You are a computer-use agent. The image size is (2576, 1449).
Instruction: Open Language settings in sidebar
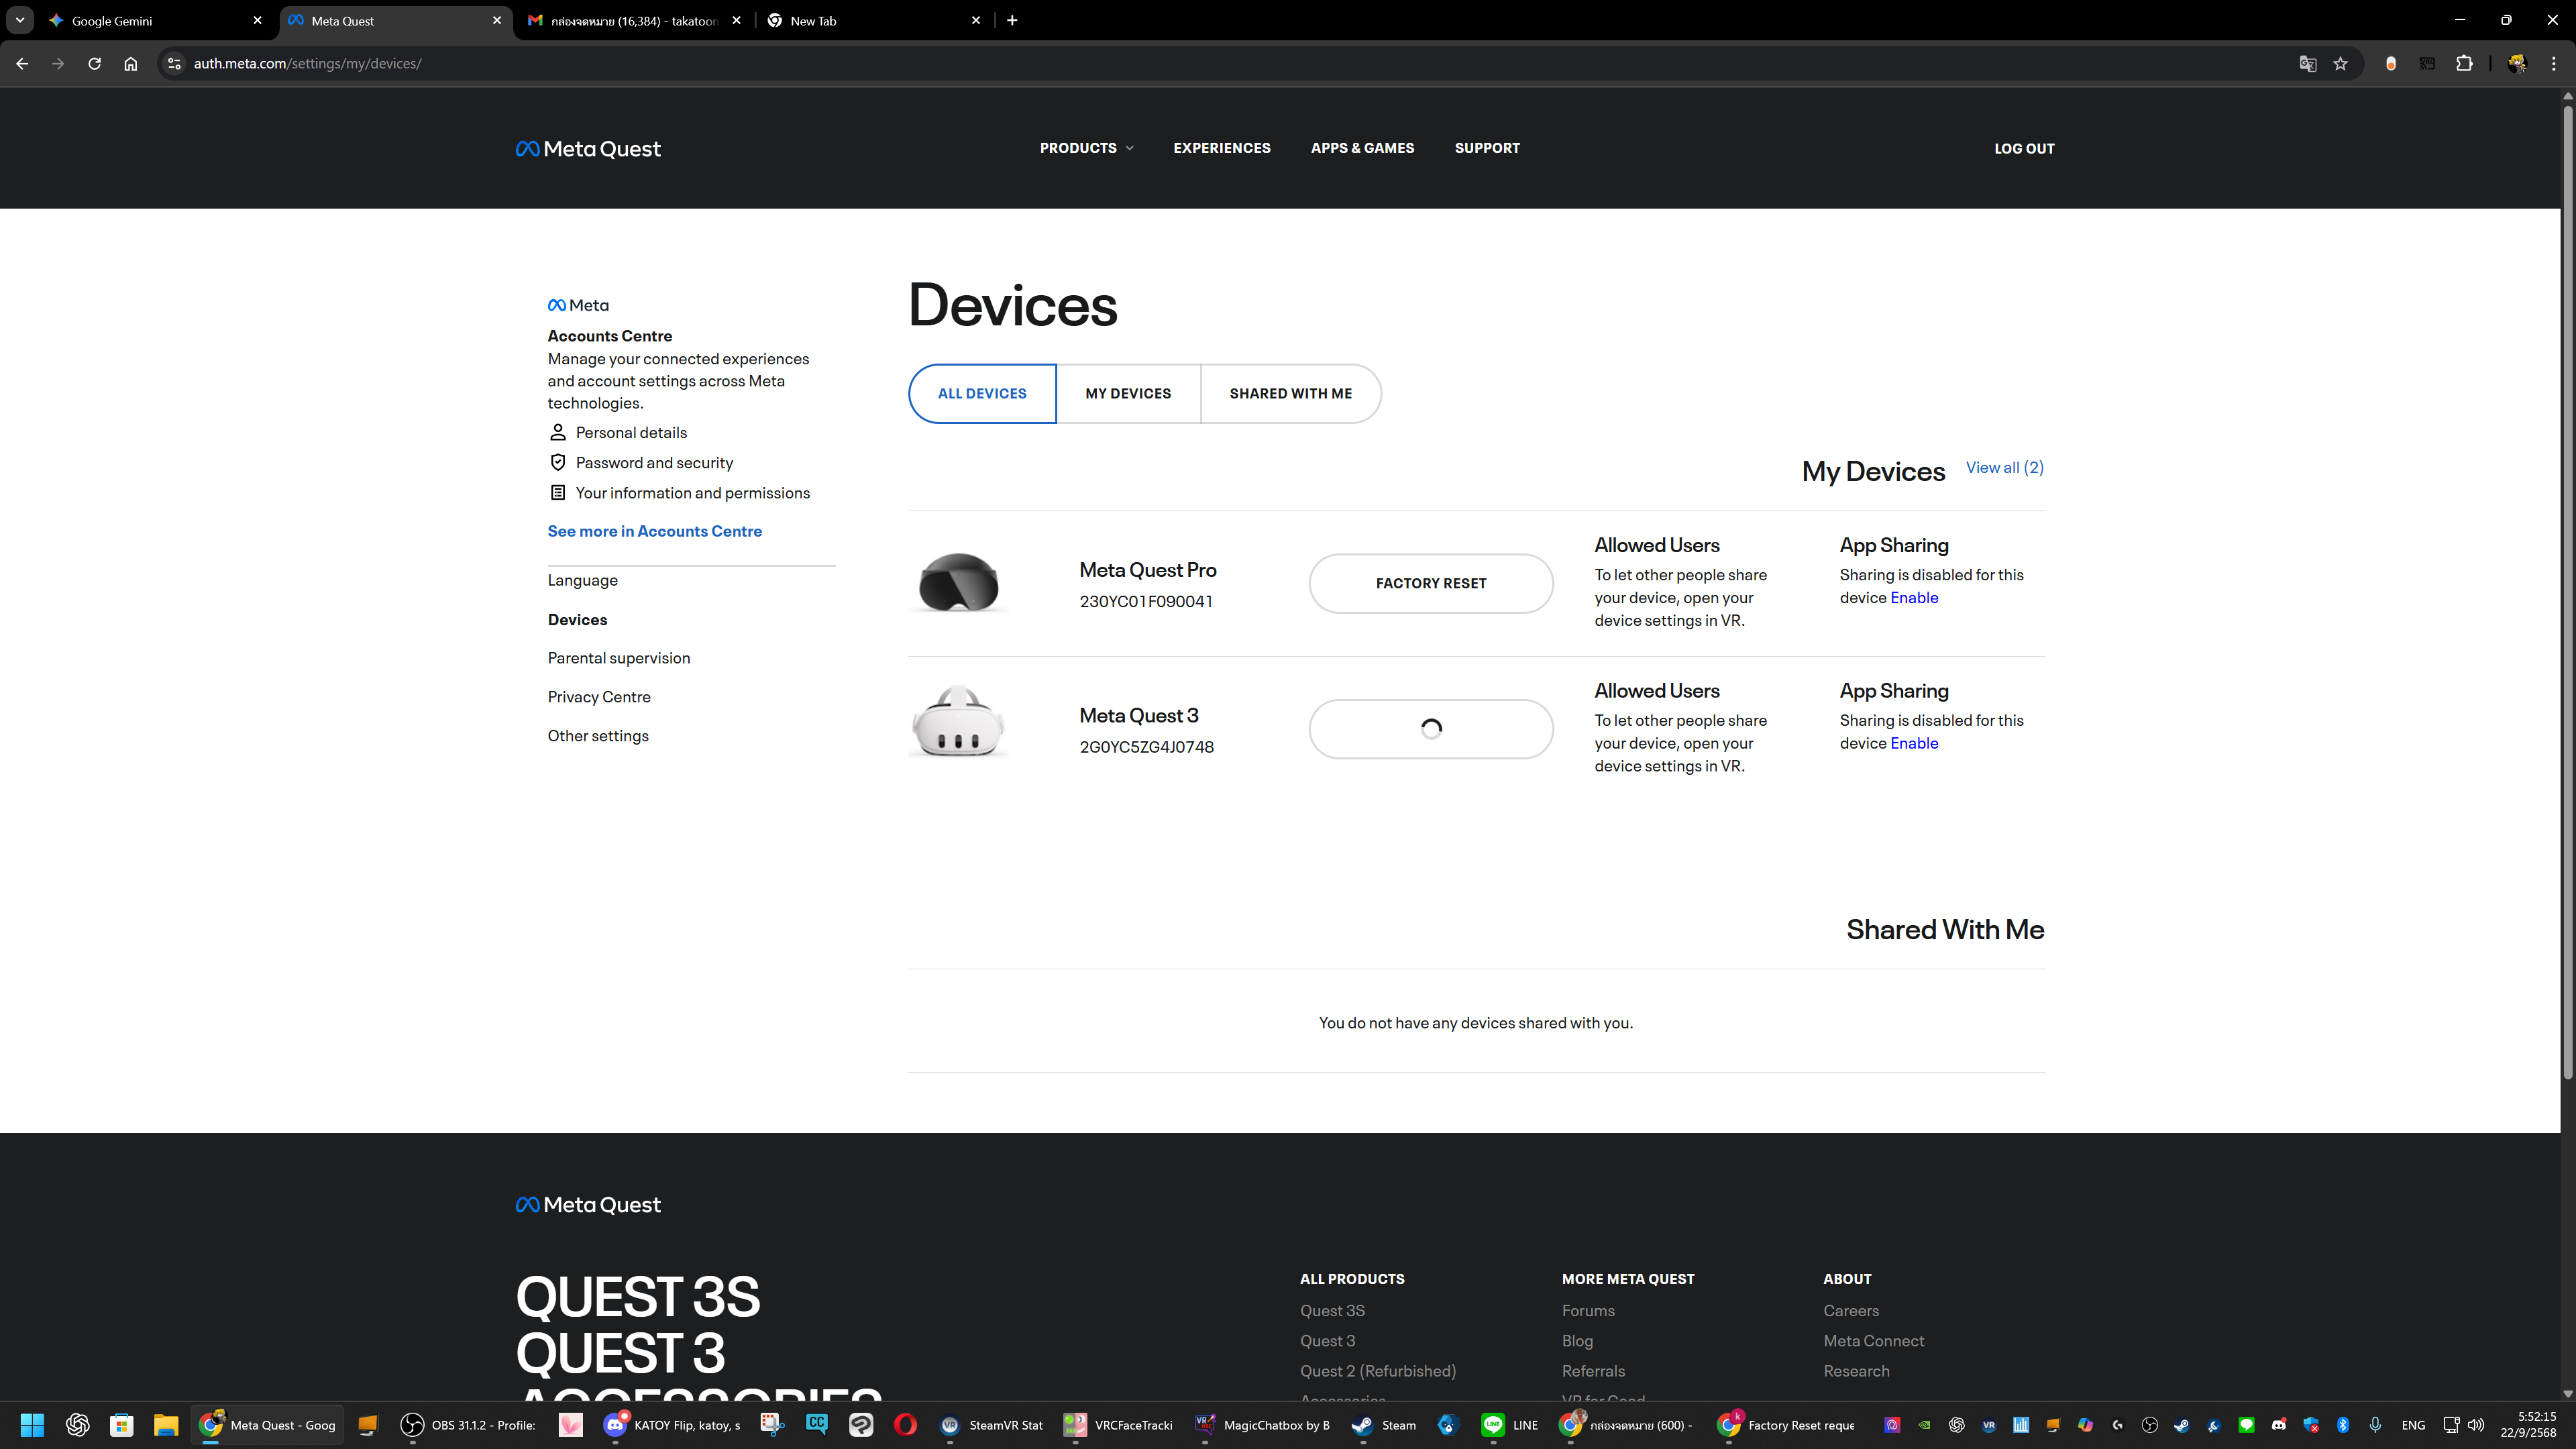582,580
